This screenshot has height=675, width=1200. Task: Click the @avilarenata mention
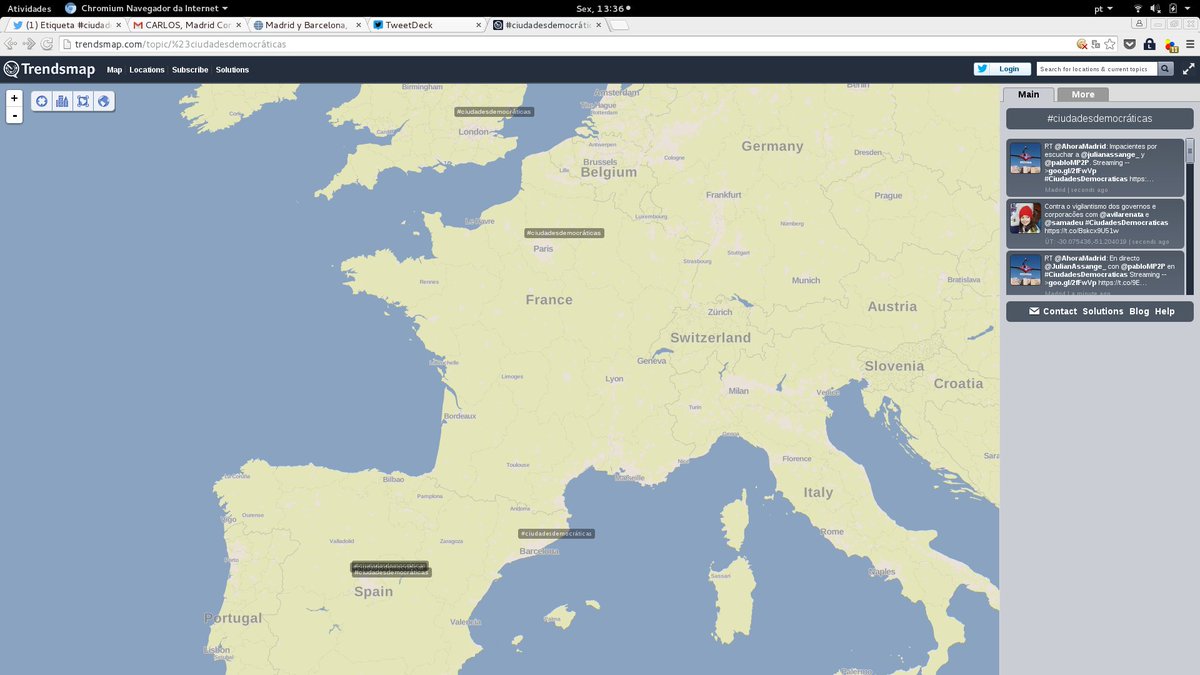pyautogui.click(x=1122, y=214)
